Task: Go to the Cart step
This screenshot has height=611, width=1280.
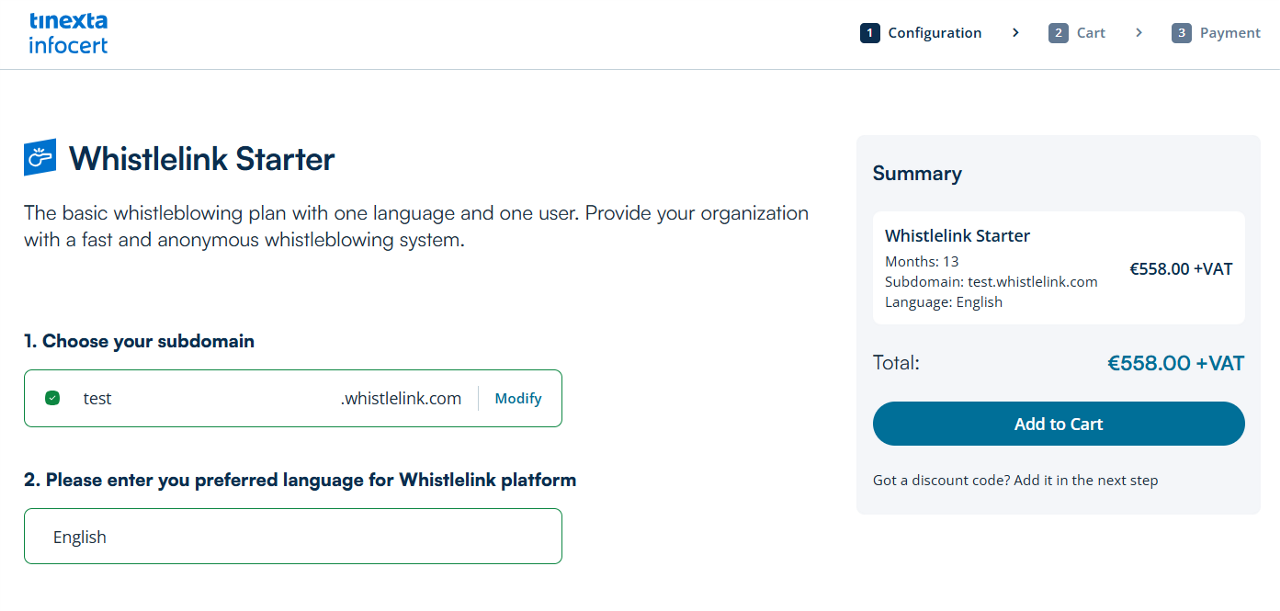Action: point(1091,33)
